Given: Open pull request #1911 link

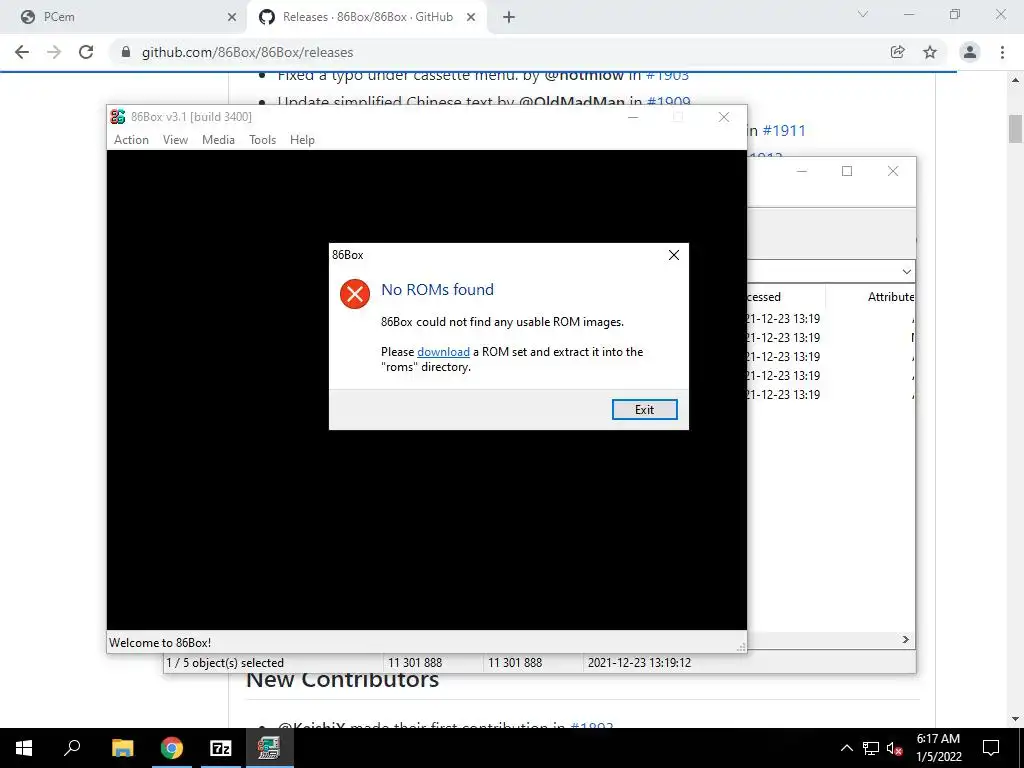Looking at the screenshot, I should pyautogui.click(x=784, y=131).
